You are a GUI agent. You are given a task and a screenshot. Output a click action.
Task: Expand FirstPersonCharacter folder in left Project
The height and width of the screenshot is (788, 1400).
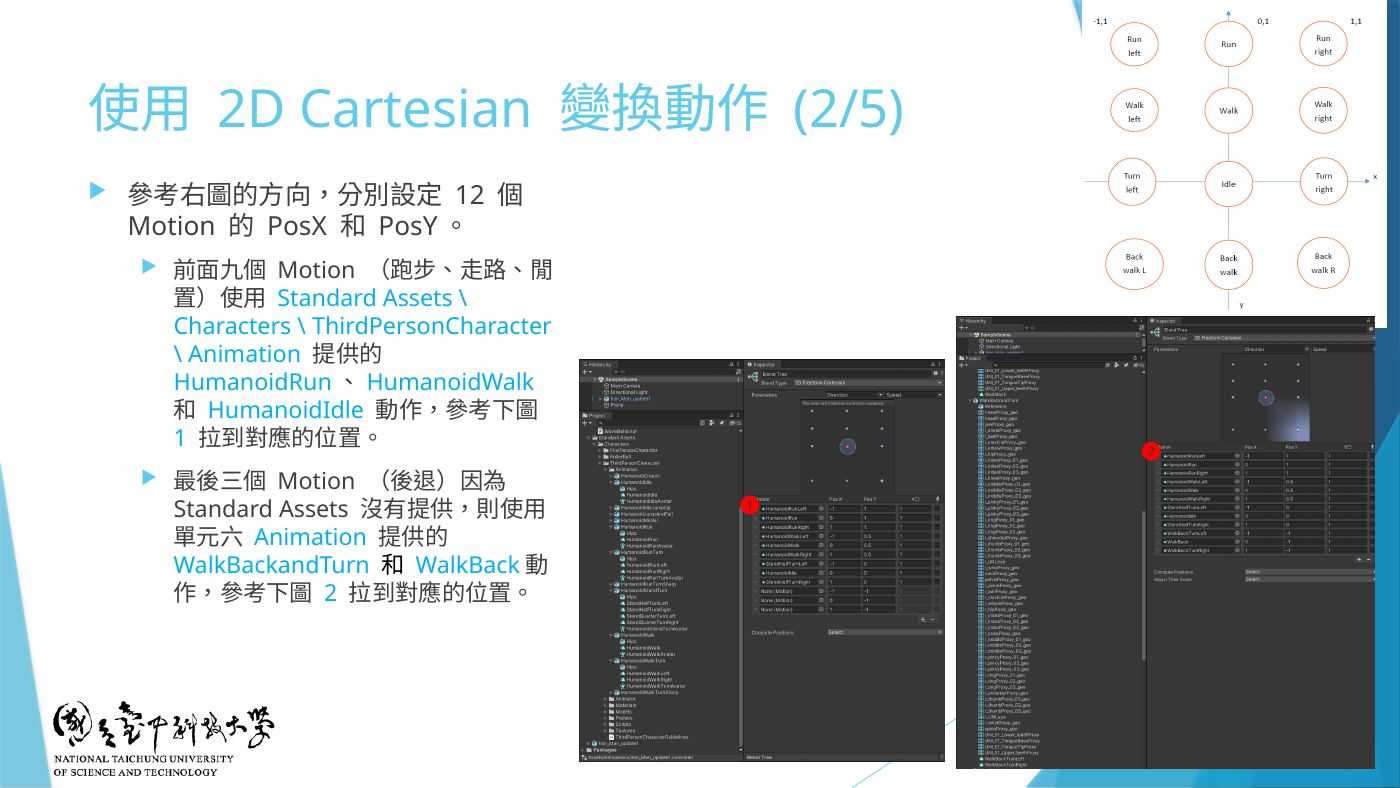tap(600, 450)
